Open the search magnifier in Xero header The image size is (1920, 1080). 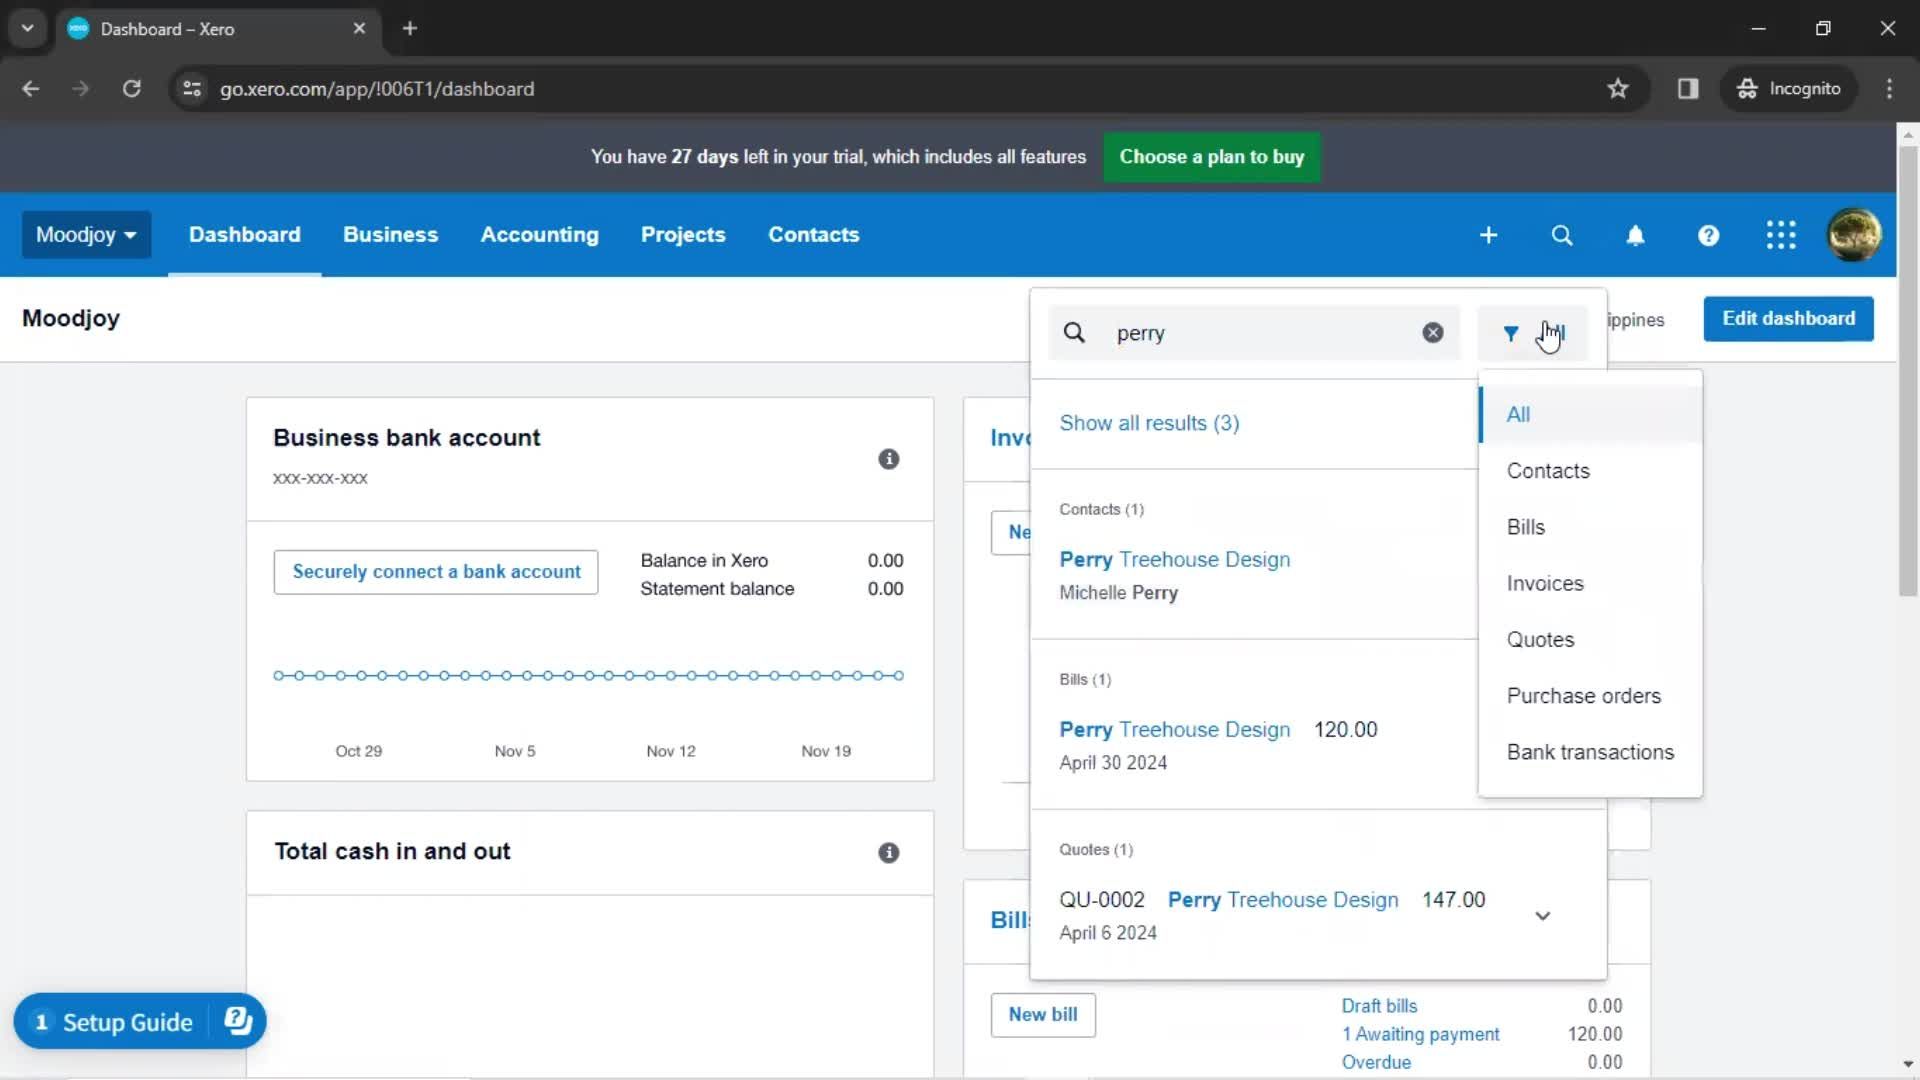coord(1562,235)
